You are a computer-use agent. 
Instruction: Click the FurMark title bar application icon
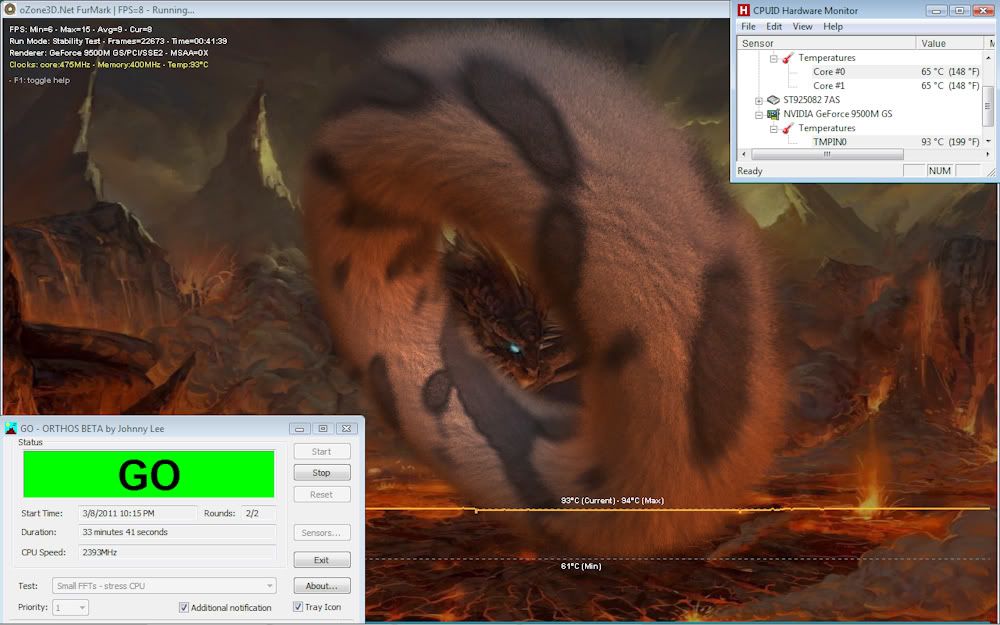[x=10, y=10]
